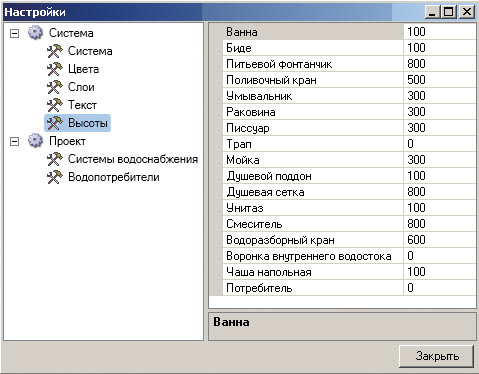The height and width of the screenshot is (374, 479).
Task: Collapse the Проект tree group
Action: click(14, 141)
